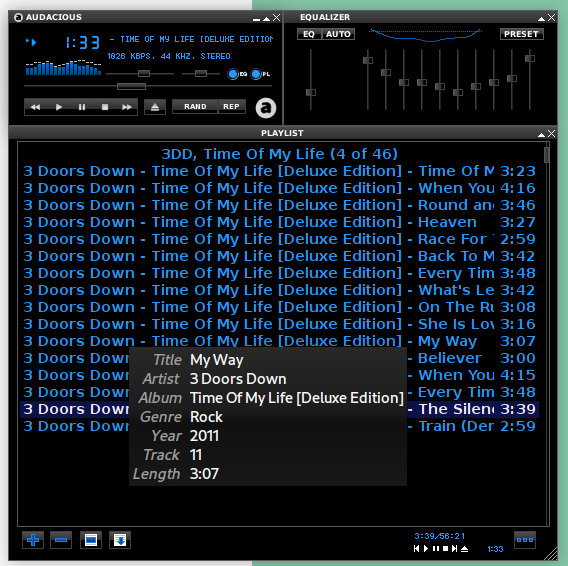Click the song position seek bar handle
Viewport: 568px width, 566px height.
point(131,86)
